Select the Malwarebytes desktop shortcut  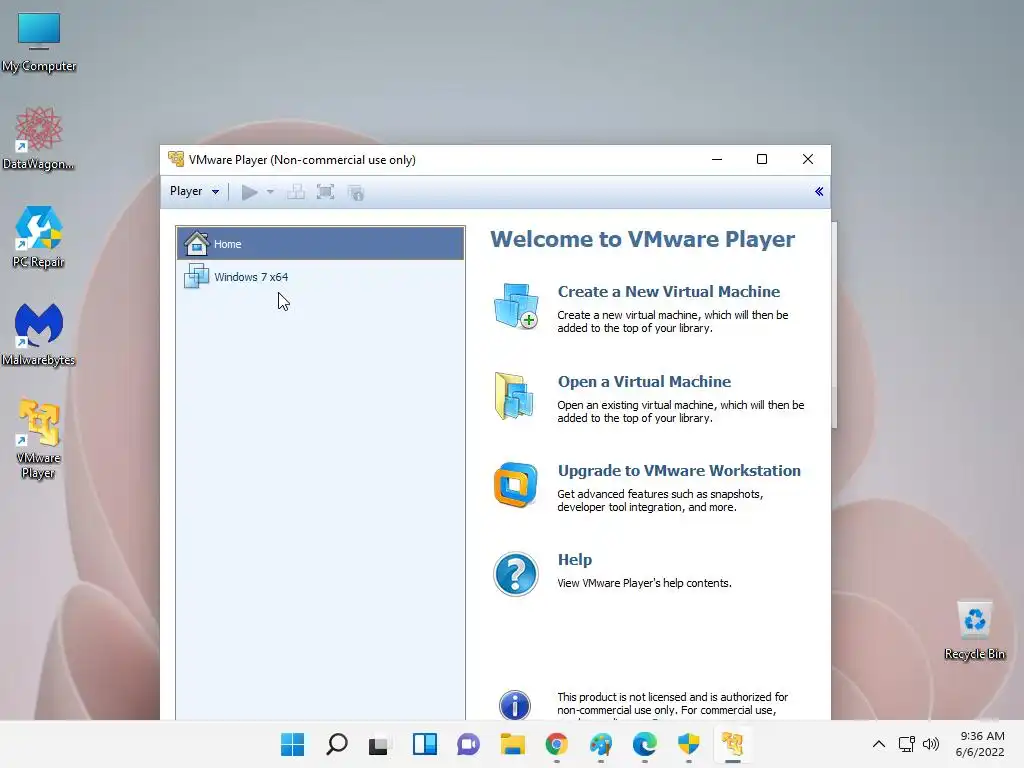(x=39, y=334)
